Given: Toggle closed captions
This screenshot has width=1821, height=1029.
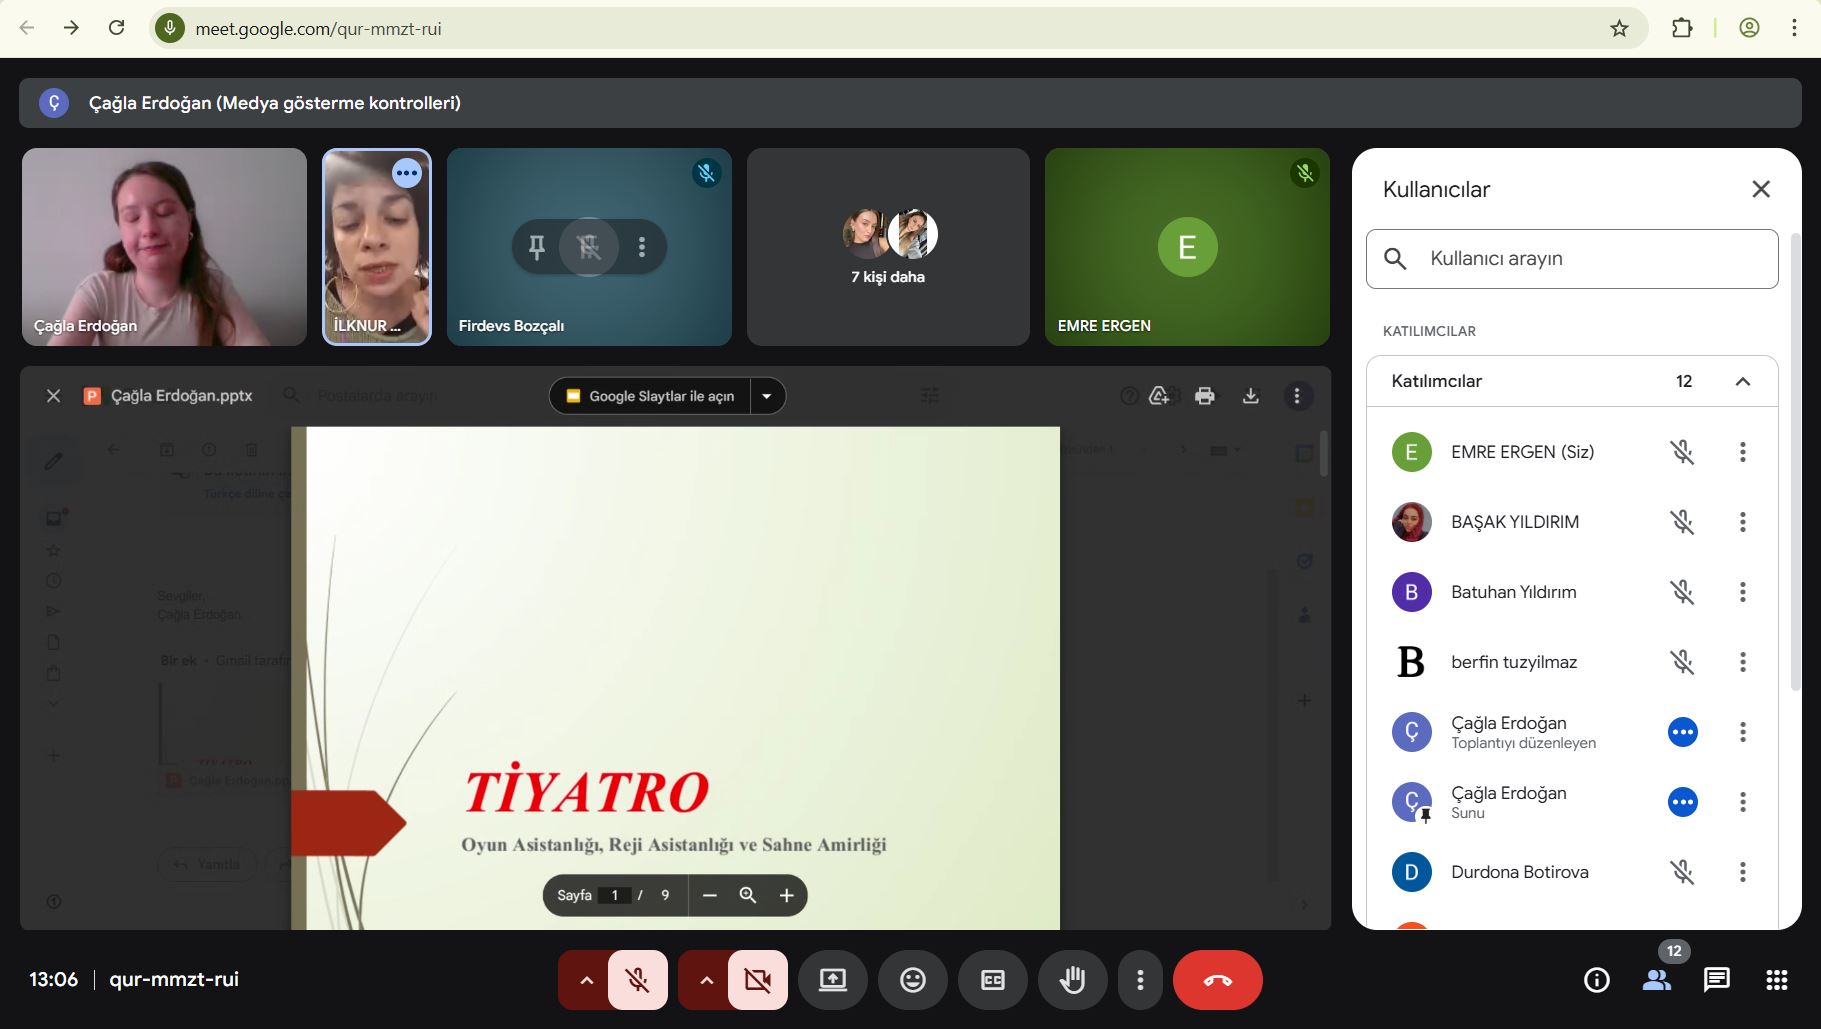Looking at the screenshot, I should 992,980.
